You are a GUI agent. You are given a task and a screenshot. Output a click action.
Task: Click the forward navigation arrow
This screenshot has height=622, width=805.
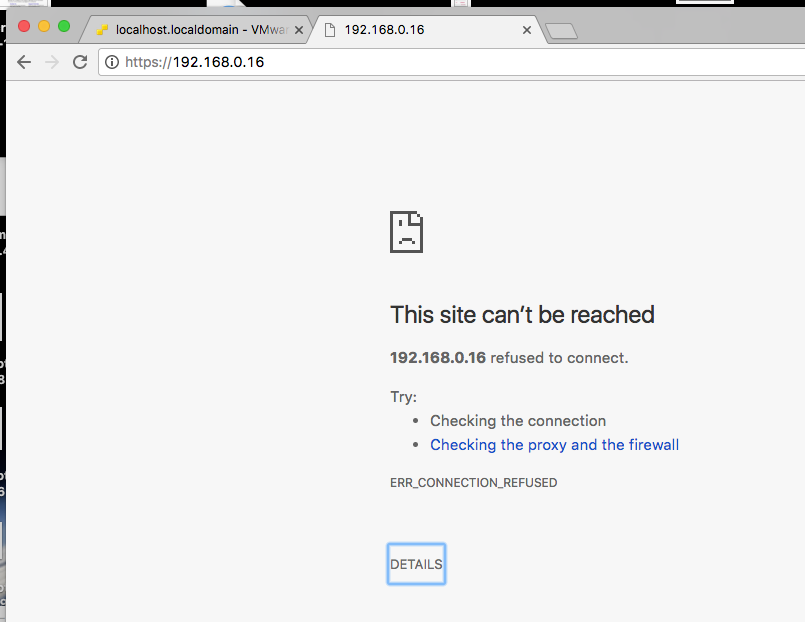point(52,62)
